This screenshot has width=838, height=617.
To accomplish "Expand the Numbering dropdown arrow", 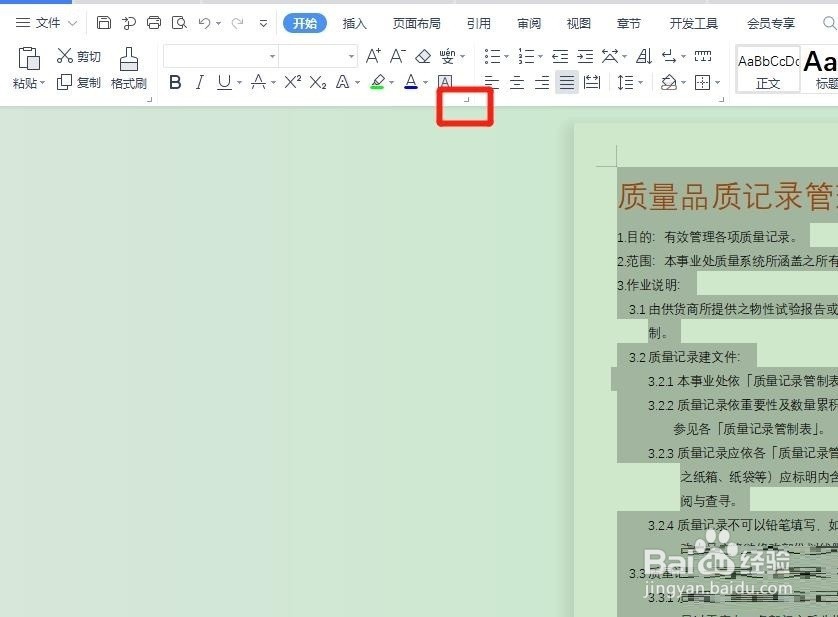I will click(x=540, y=56).
